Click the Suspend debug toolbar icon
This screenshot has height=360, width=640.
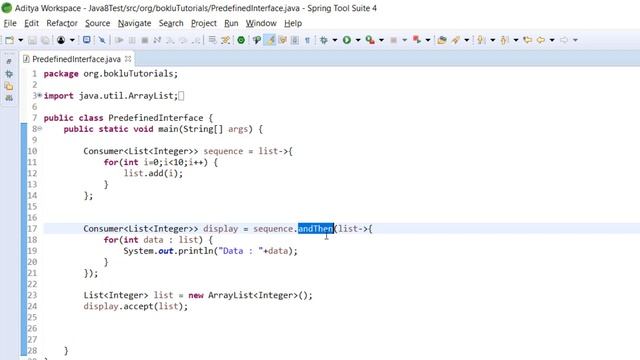132,40
